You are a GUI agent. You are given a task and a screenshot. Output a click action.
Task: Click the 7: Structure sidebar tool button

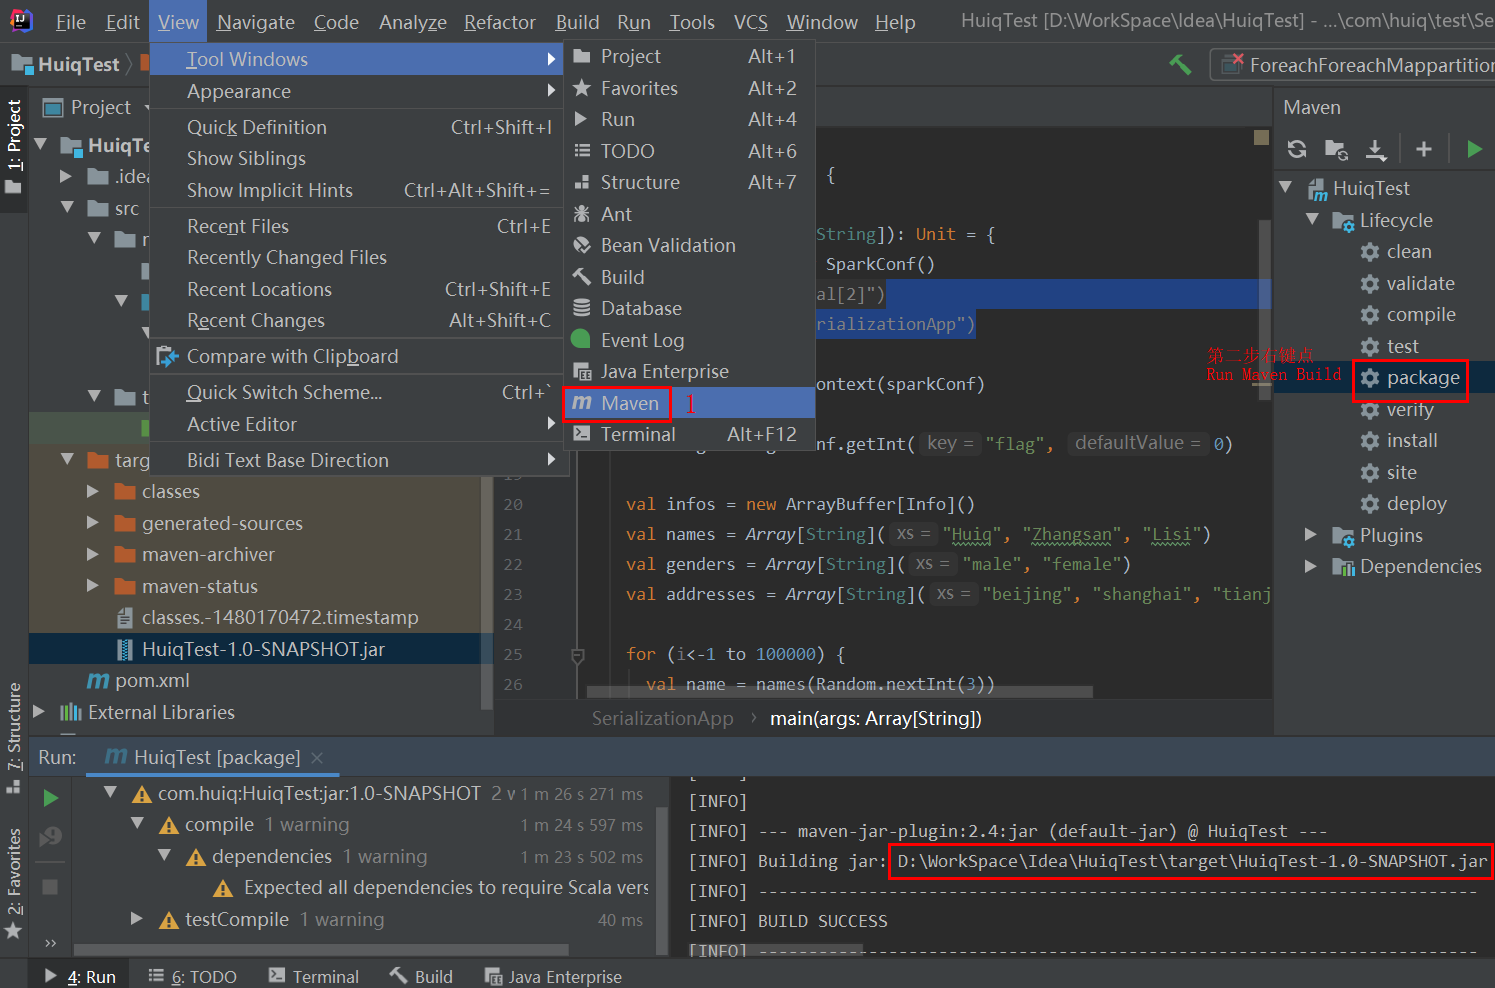(14, 738)
